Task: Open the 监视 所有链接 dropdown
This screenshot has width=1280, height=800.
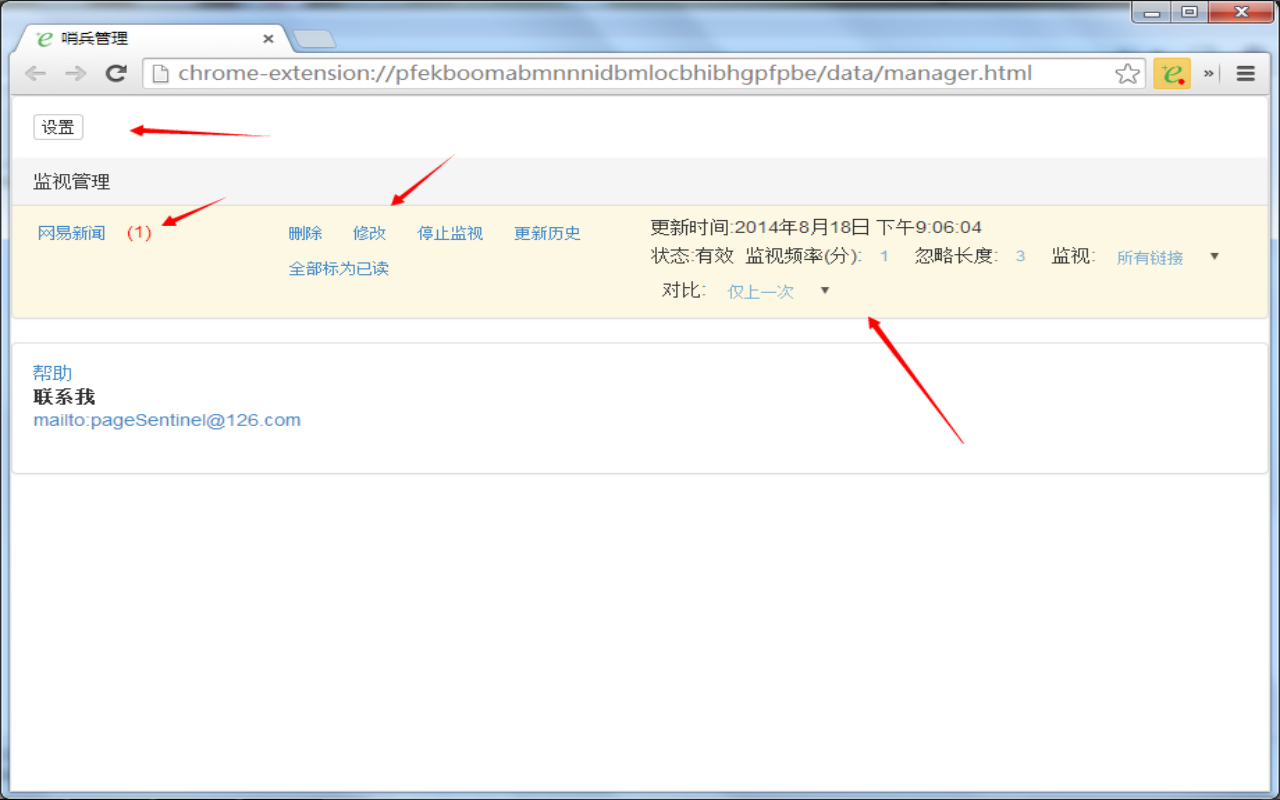Action: [1167, 257]
